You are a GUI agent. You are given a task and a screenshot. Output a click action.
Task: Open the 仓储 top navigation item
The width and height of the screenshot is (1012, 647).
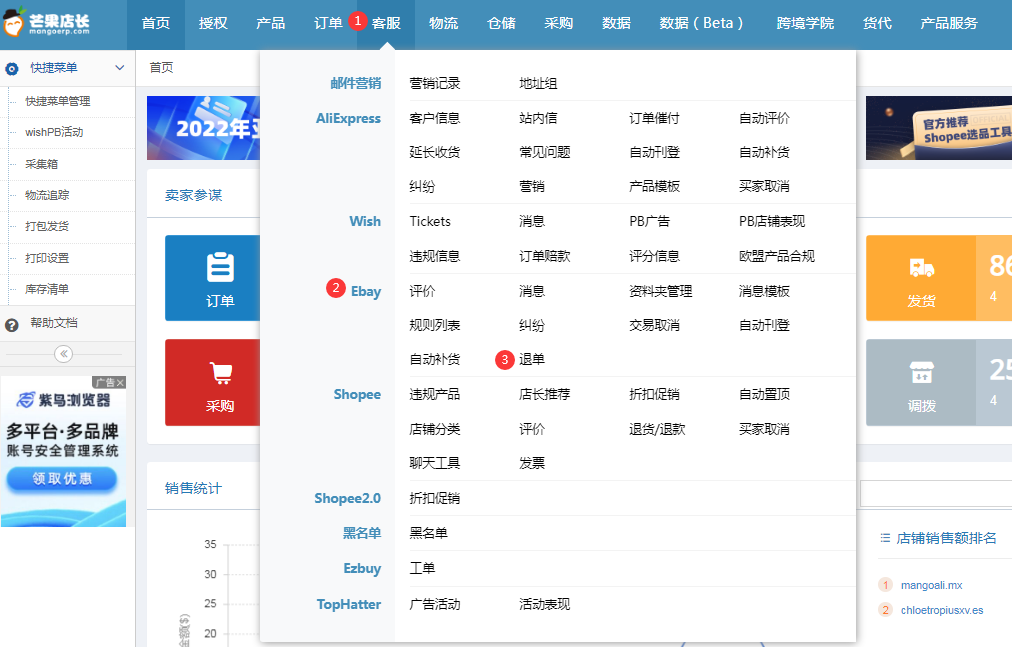pos(501,24)
